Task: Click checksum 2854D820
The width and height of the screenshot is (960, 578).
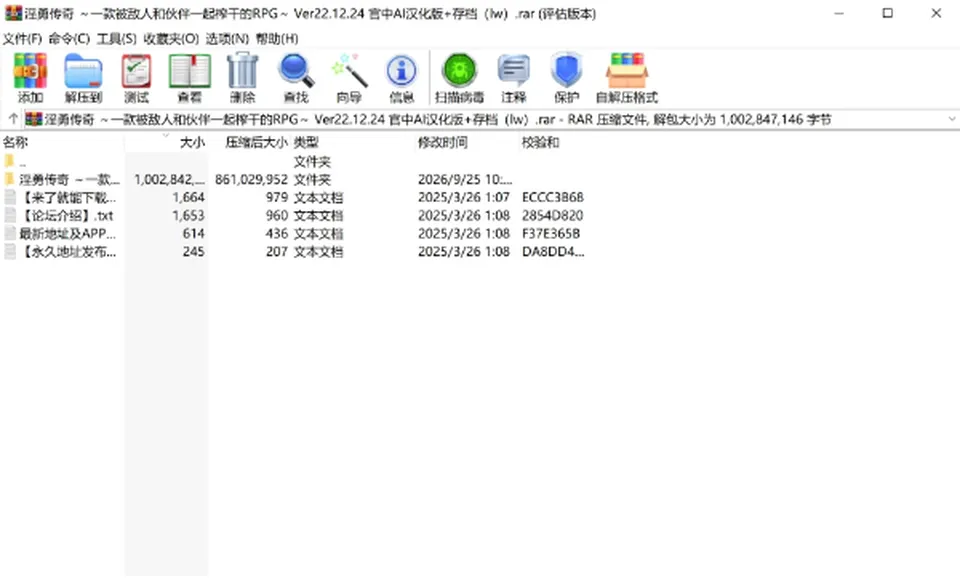Action: coord(552,216)
